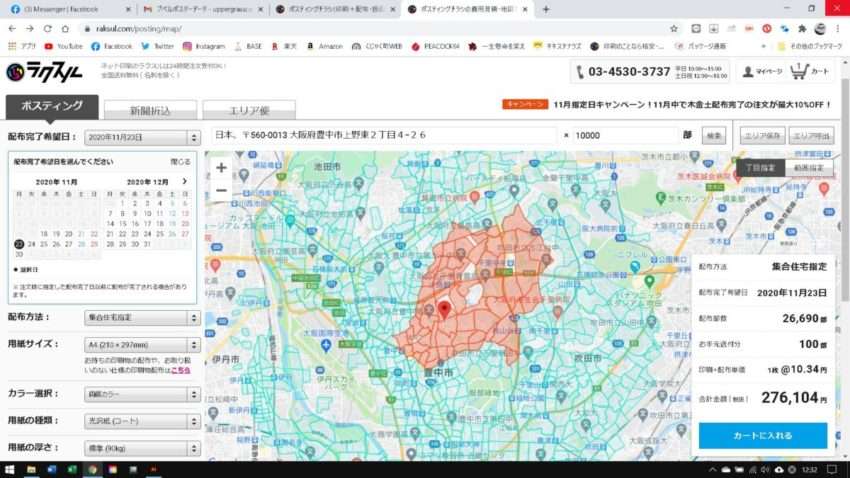Click the phone number 03-4530-3737
Viewport: 850px width, 478px height.
point(629,72)
